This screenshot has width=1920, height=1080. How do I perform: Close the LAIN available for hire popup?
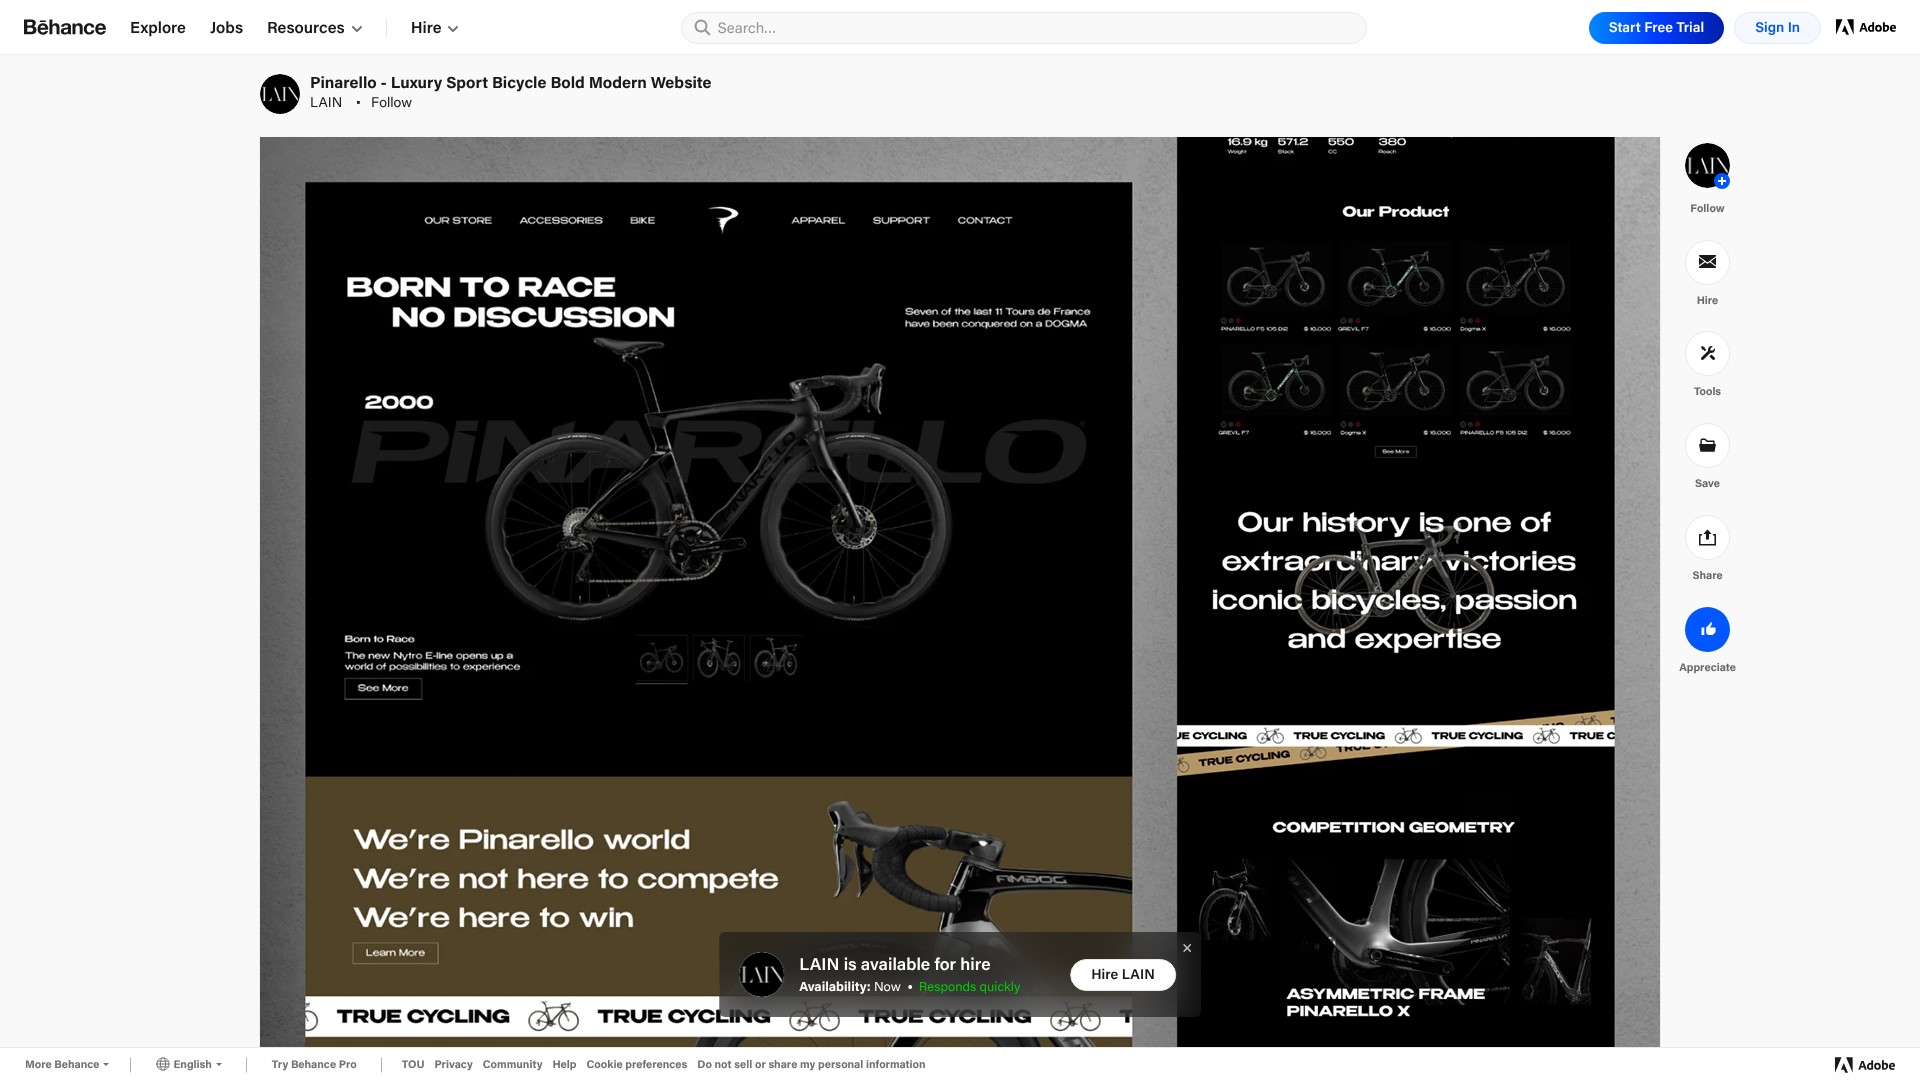tap(1187, 948)
